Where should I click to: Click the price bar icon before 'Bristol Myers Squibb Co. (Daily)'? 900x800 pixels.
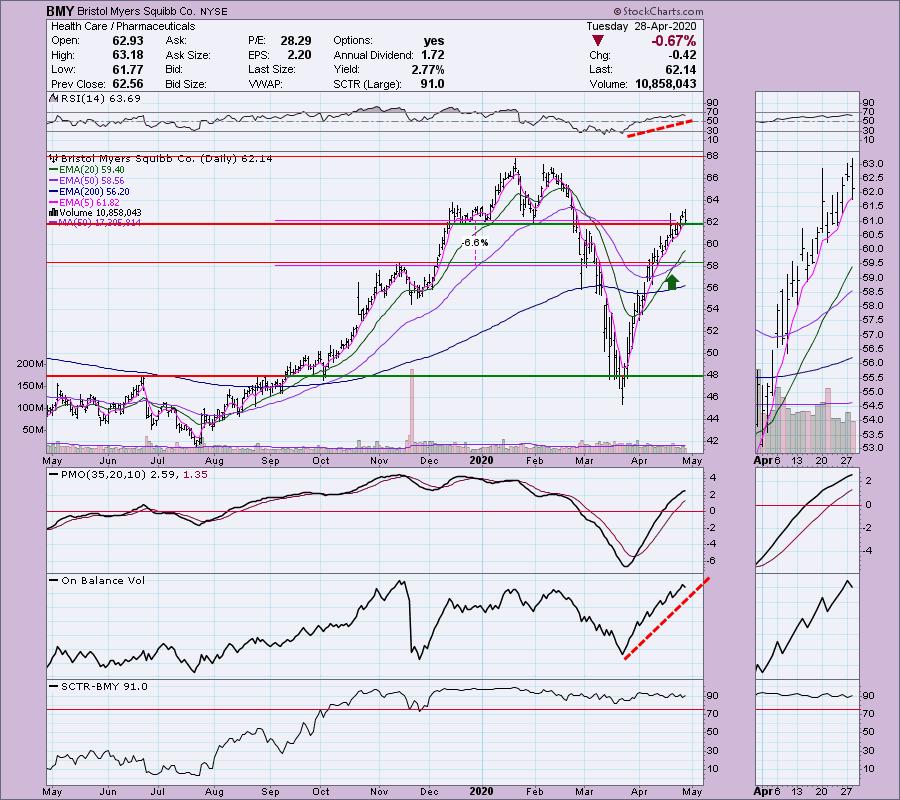(x=54, y=158)
